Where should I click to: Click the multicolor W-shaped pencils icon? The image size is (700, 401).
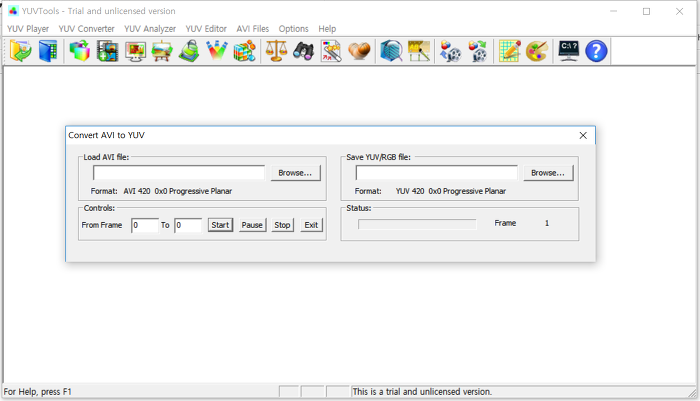coord(217,51)
